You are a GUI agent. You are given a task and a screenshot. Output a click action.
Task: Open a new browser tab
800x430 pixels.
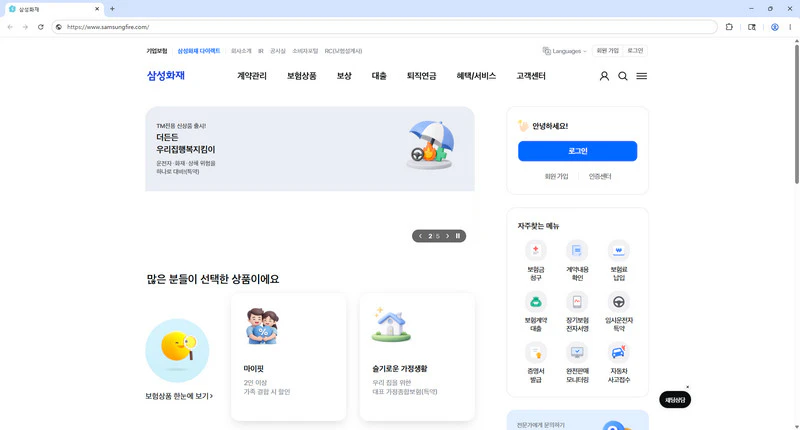pyautogui.click(x=112, y=9)
